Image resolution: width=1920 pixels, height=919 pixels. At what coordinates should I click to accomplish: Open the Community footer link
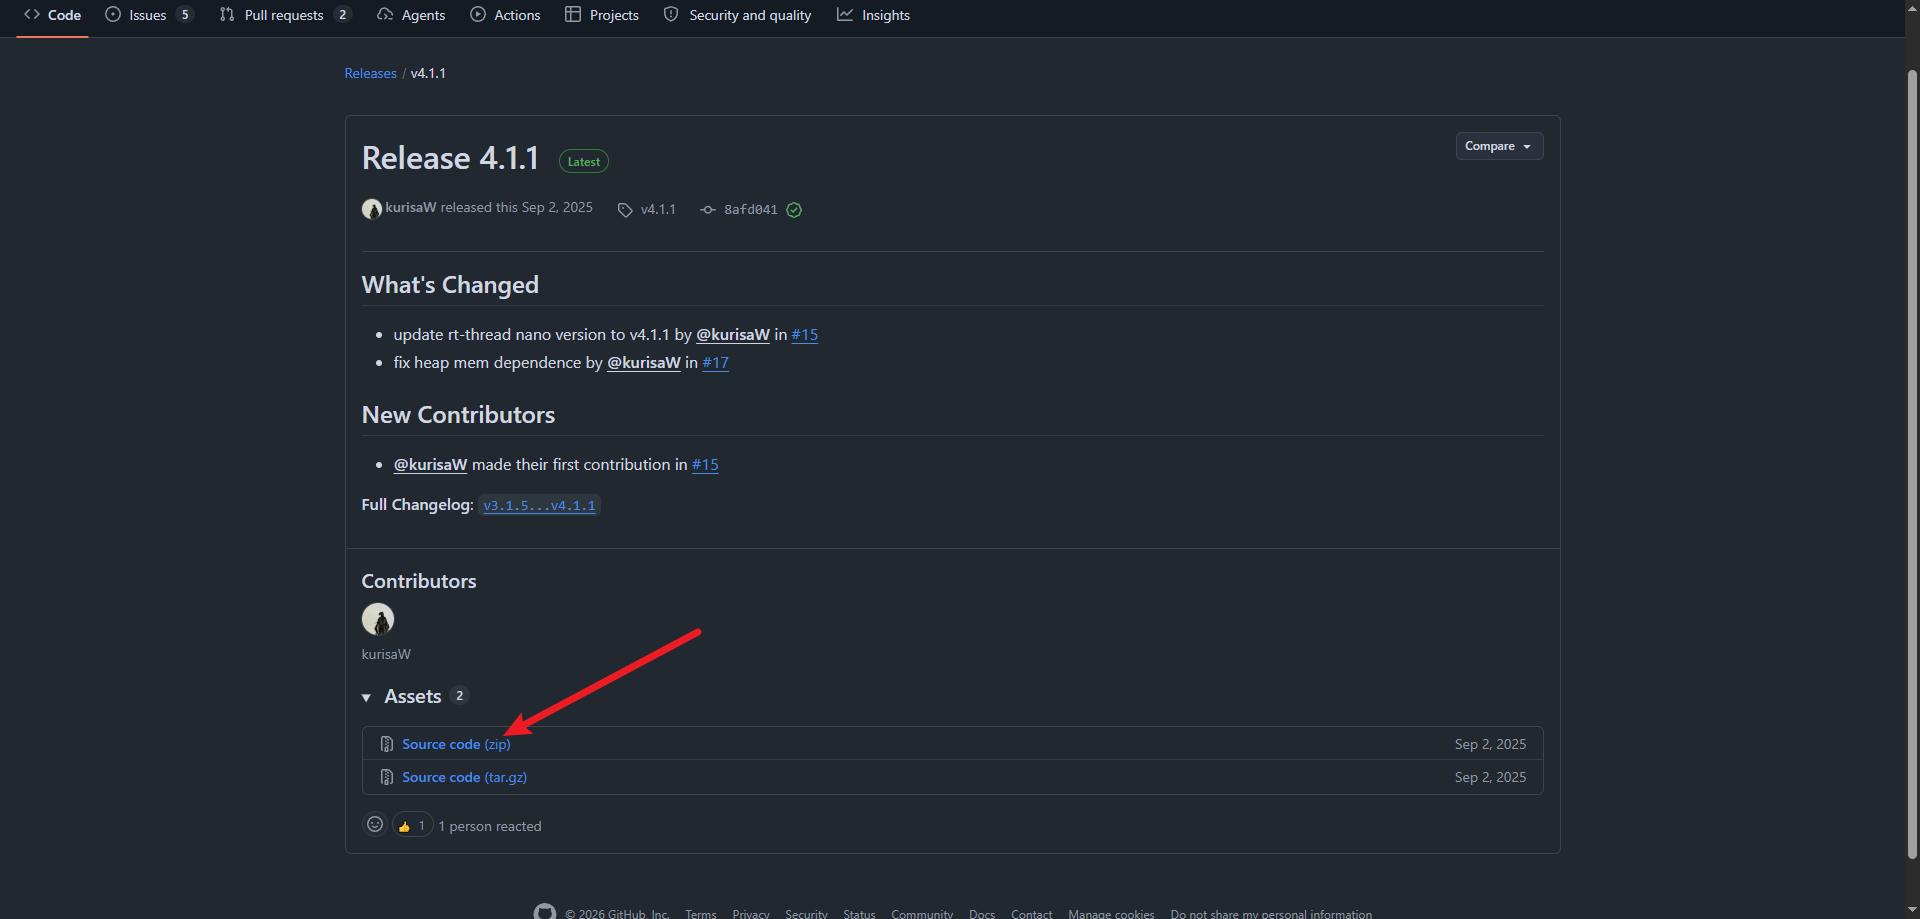922,914
